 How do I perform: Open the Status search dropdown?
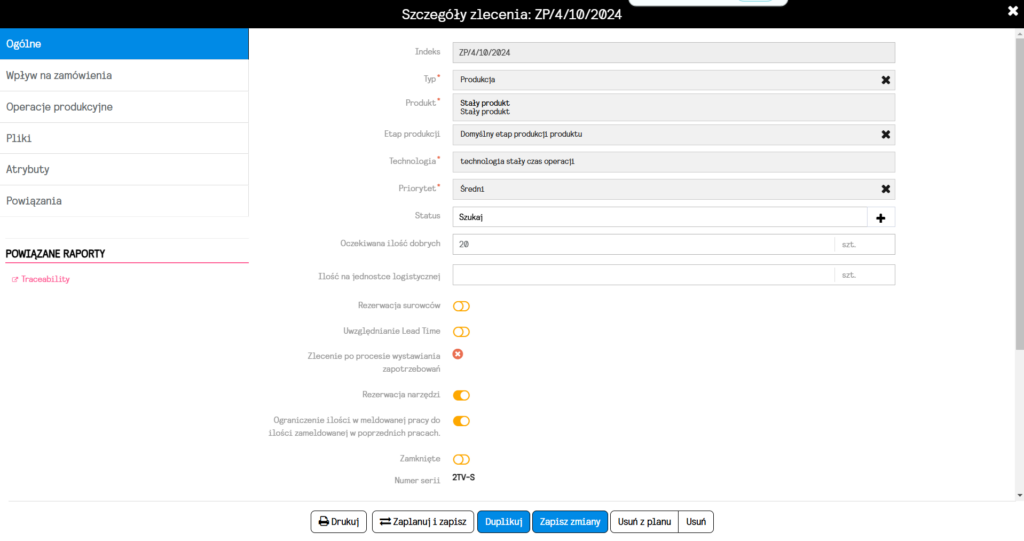(659, 217)
